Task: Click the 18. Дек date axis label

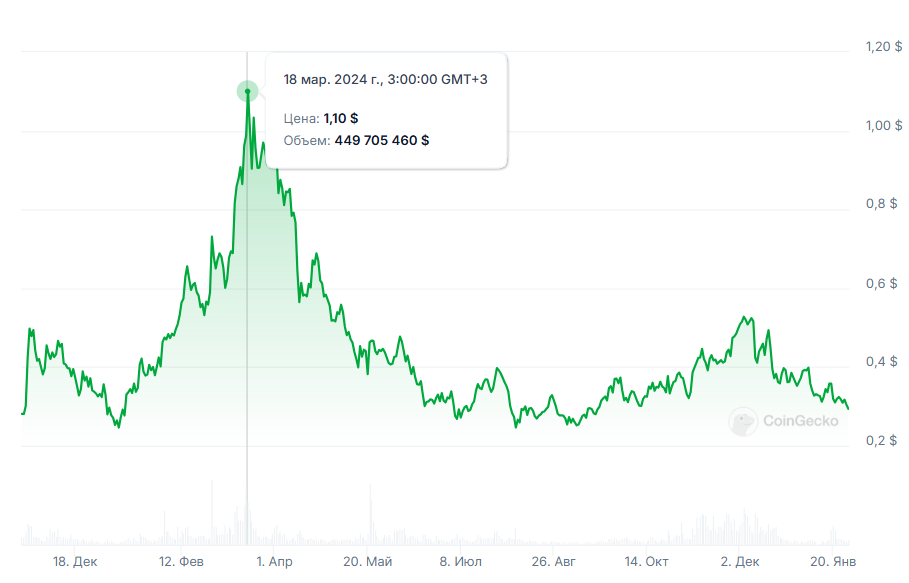Action: (76, 562)
